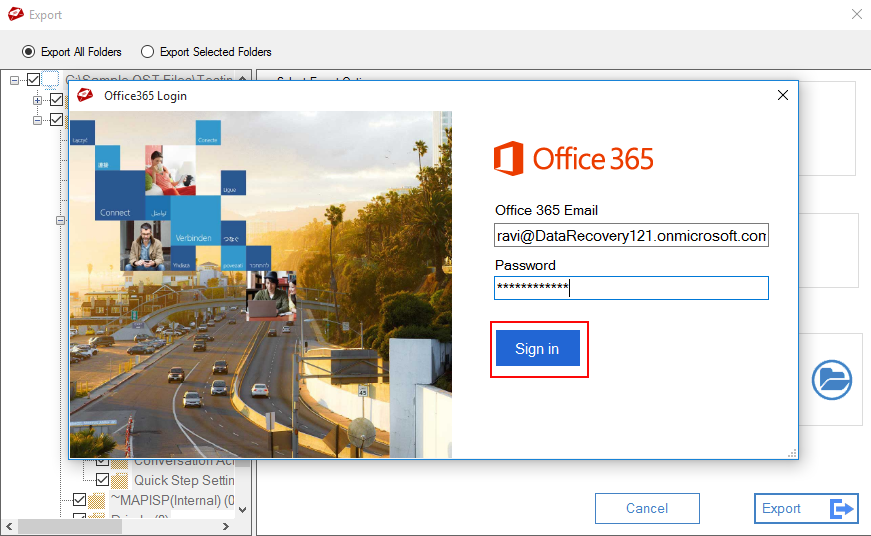Click the Export window app icon
The image size is (871, 536).
coord(15,14)
